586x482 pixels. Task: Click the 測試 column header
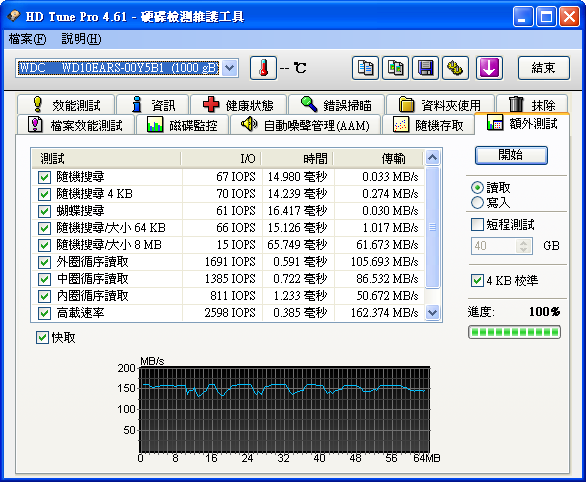[107, 158]
